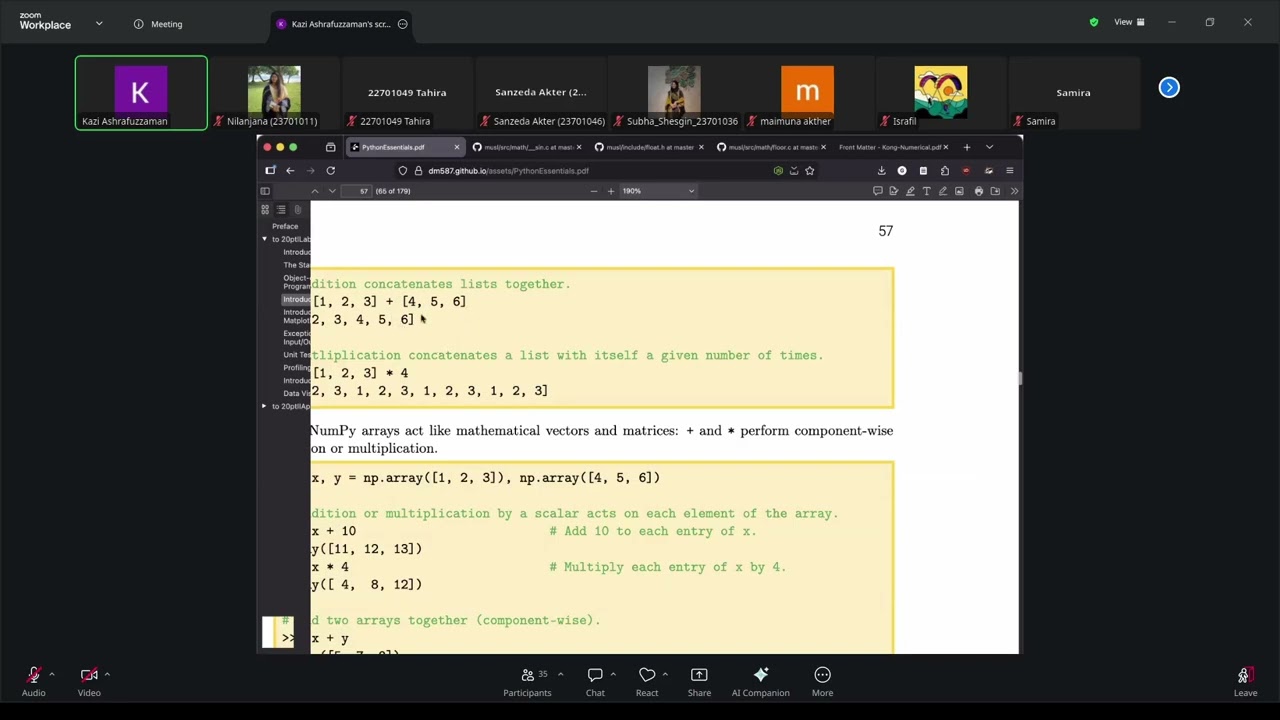Click the address bar URL
Viewport: 1280px width, 720px height.
click(x=508, y=171)
